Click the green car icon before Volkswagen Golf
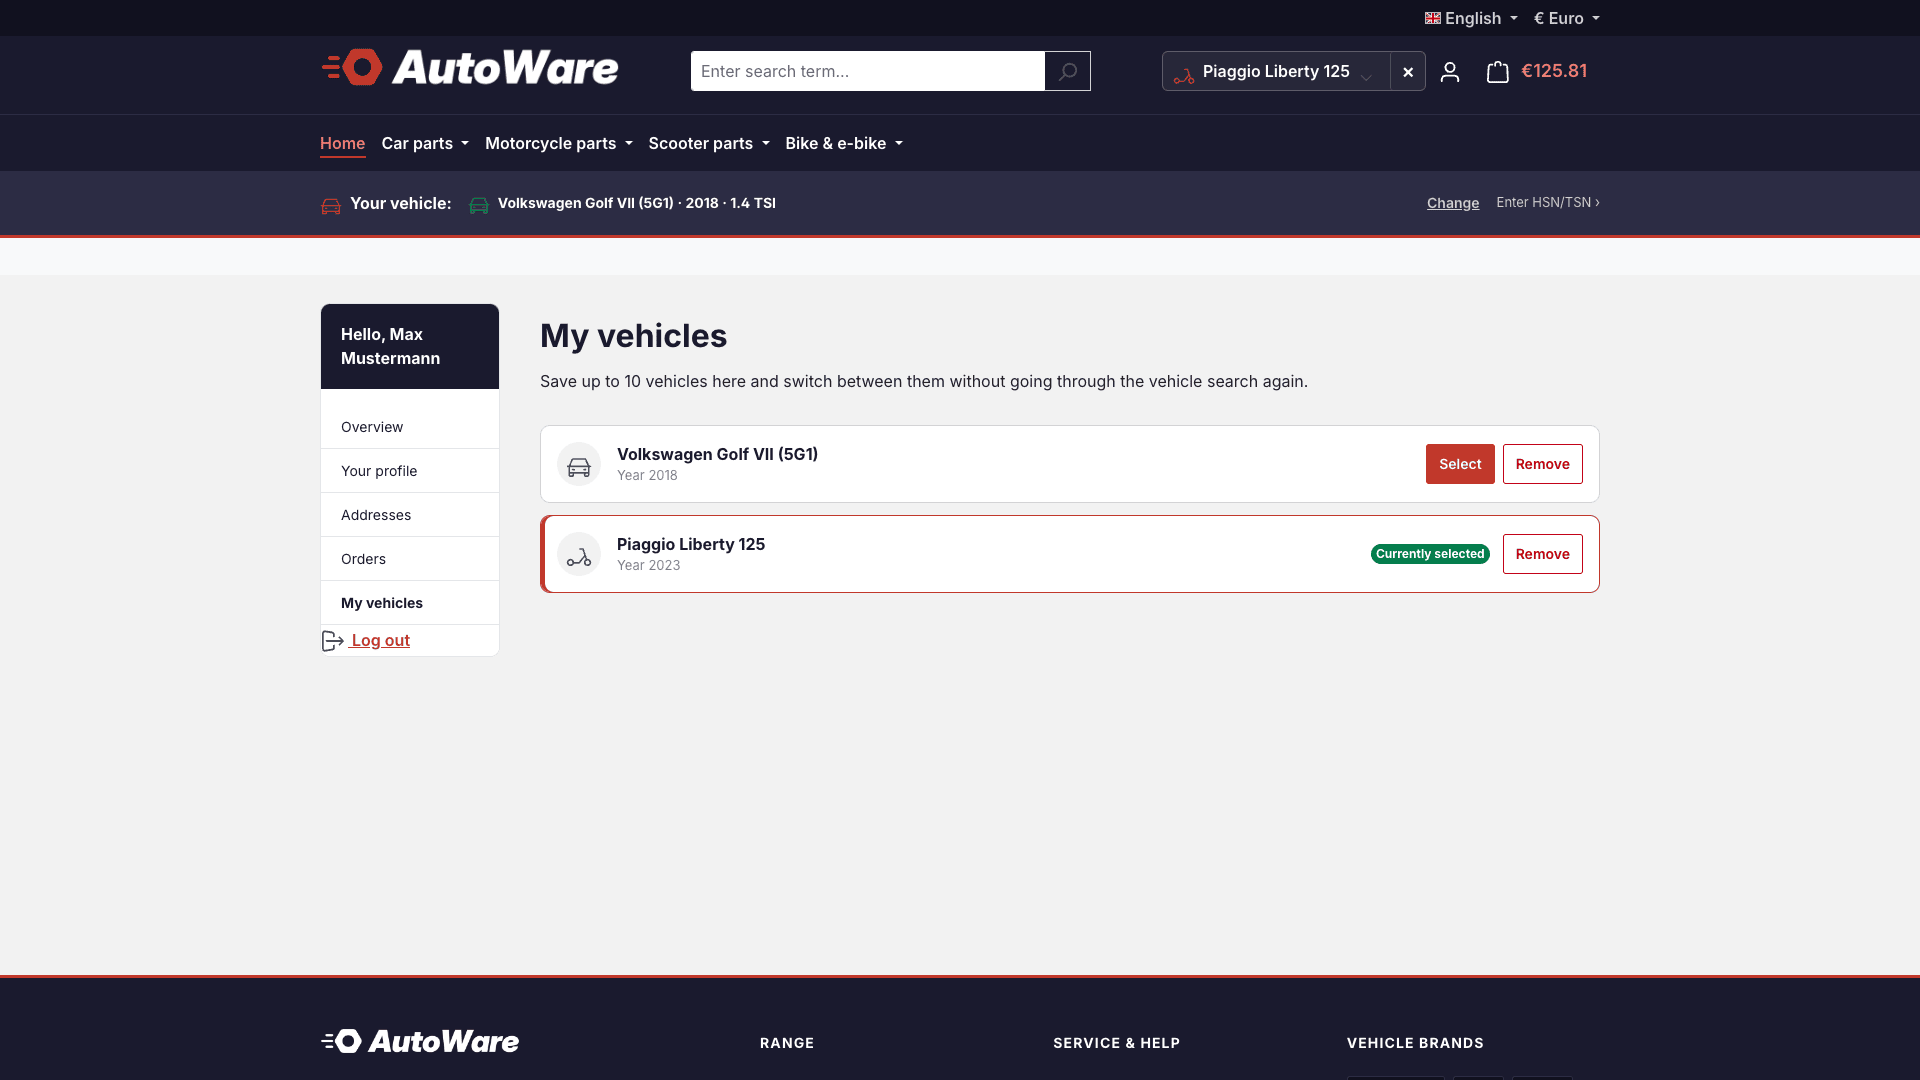 [x=479, y=204]
